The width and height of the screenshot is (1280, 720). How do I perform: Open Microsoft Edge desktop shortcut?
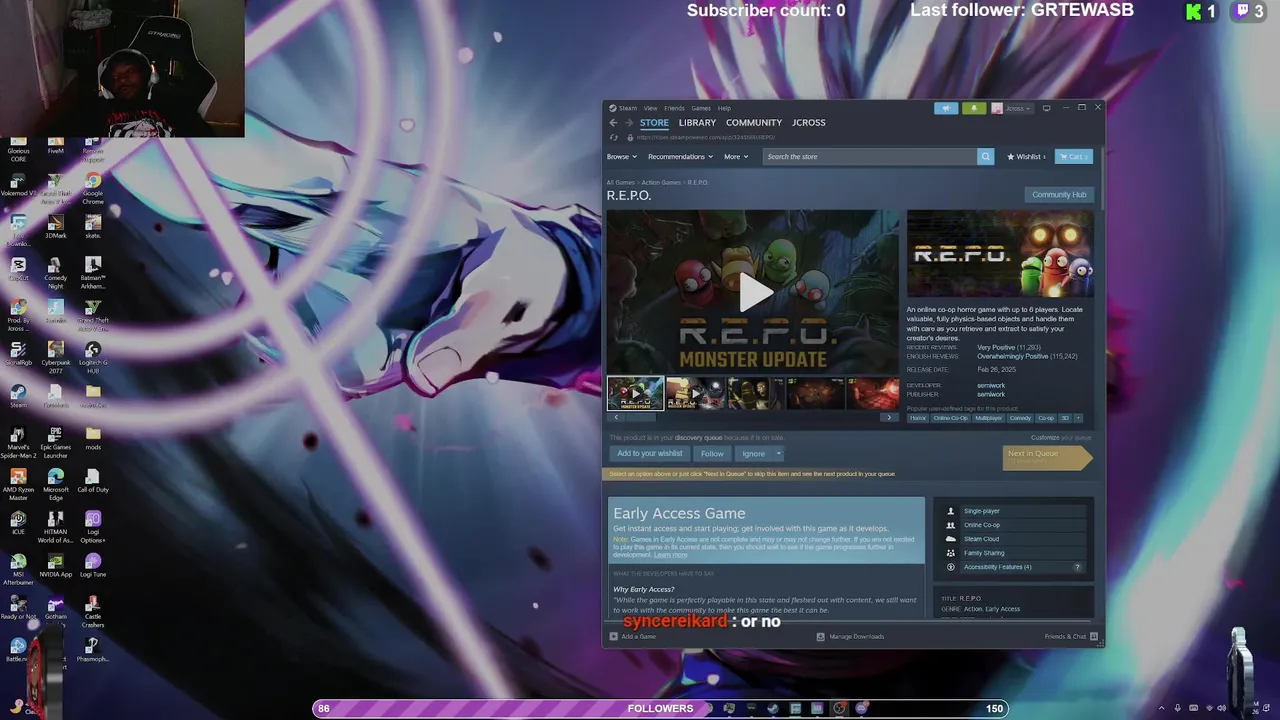[x=56, y=483]
